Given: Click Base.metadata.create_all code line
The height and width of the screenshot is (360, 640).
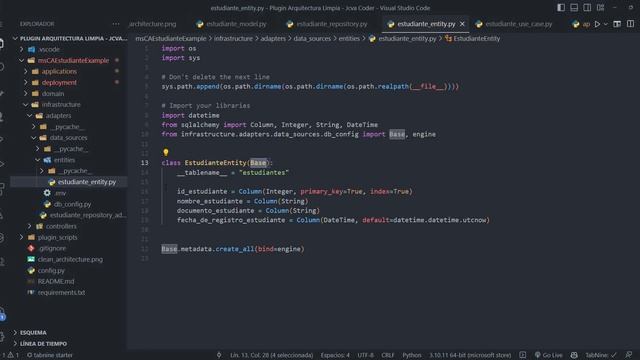Looking at the screenshot, I should click(x=233, y=249).
